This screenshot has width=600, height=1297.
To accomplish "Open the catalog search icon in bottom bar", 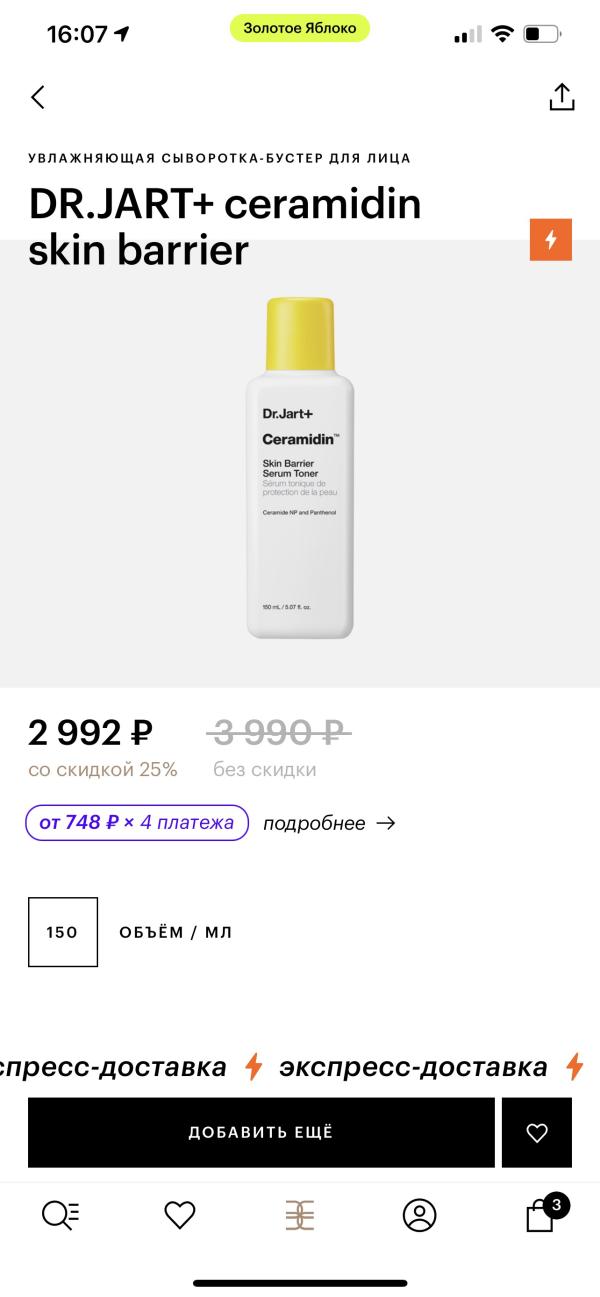I will click(x=60, y=1215).
